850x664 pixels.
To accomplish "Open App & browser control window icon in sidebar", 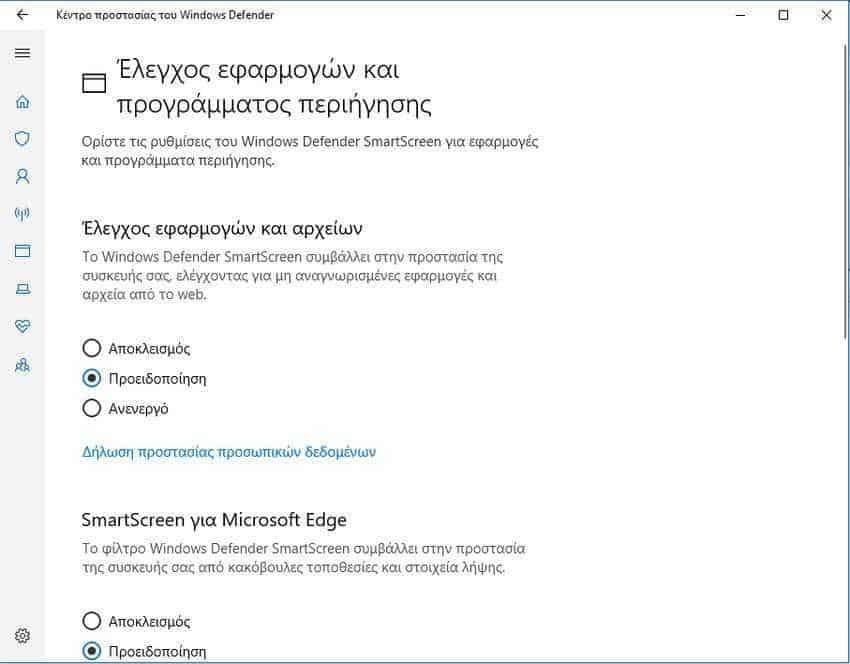I will (x=22, y=250).
